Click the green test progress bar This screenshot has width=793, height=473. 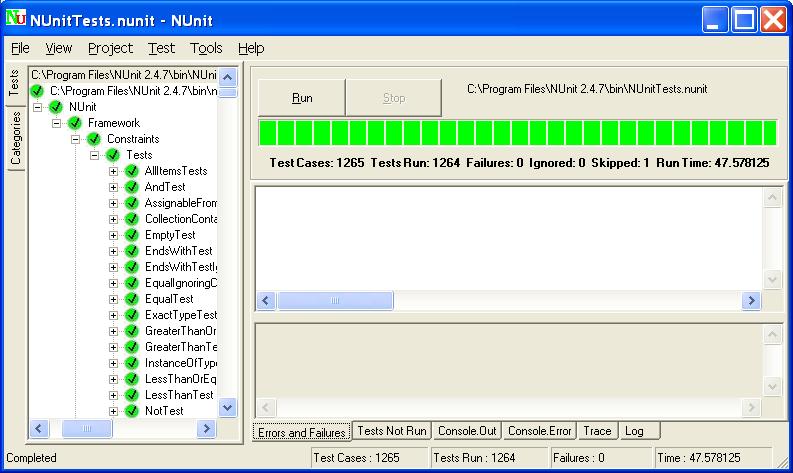coord(518,133)
